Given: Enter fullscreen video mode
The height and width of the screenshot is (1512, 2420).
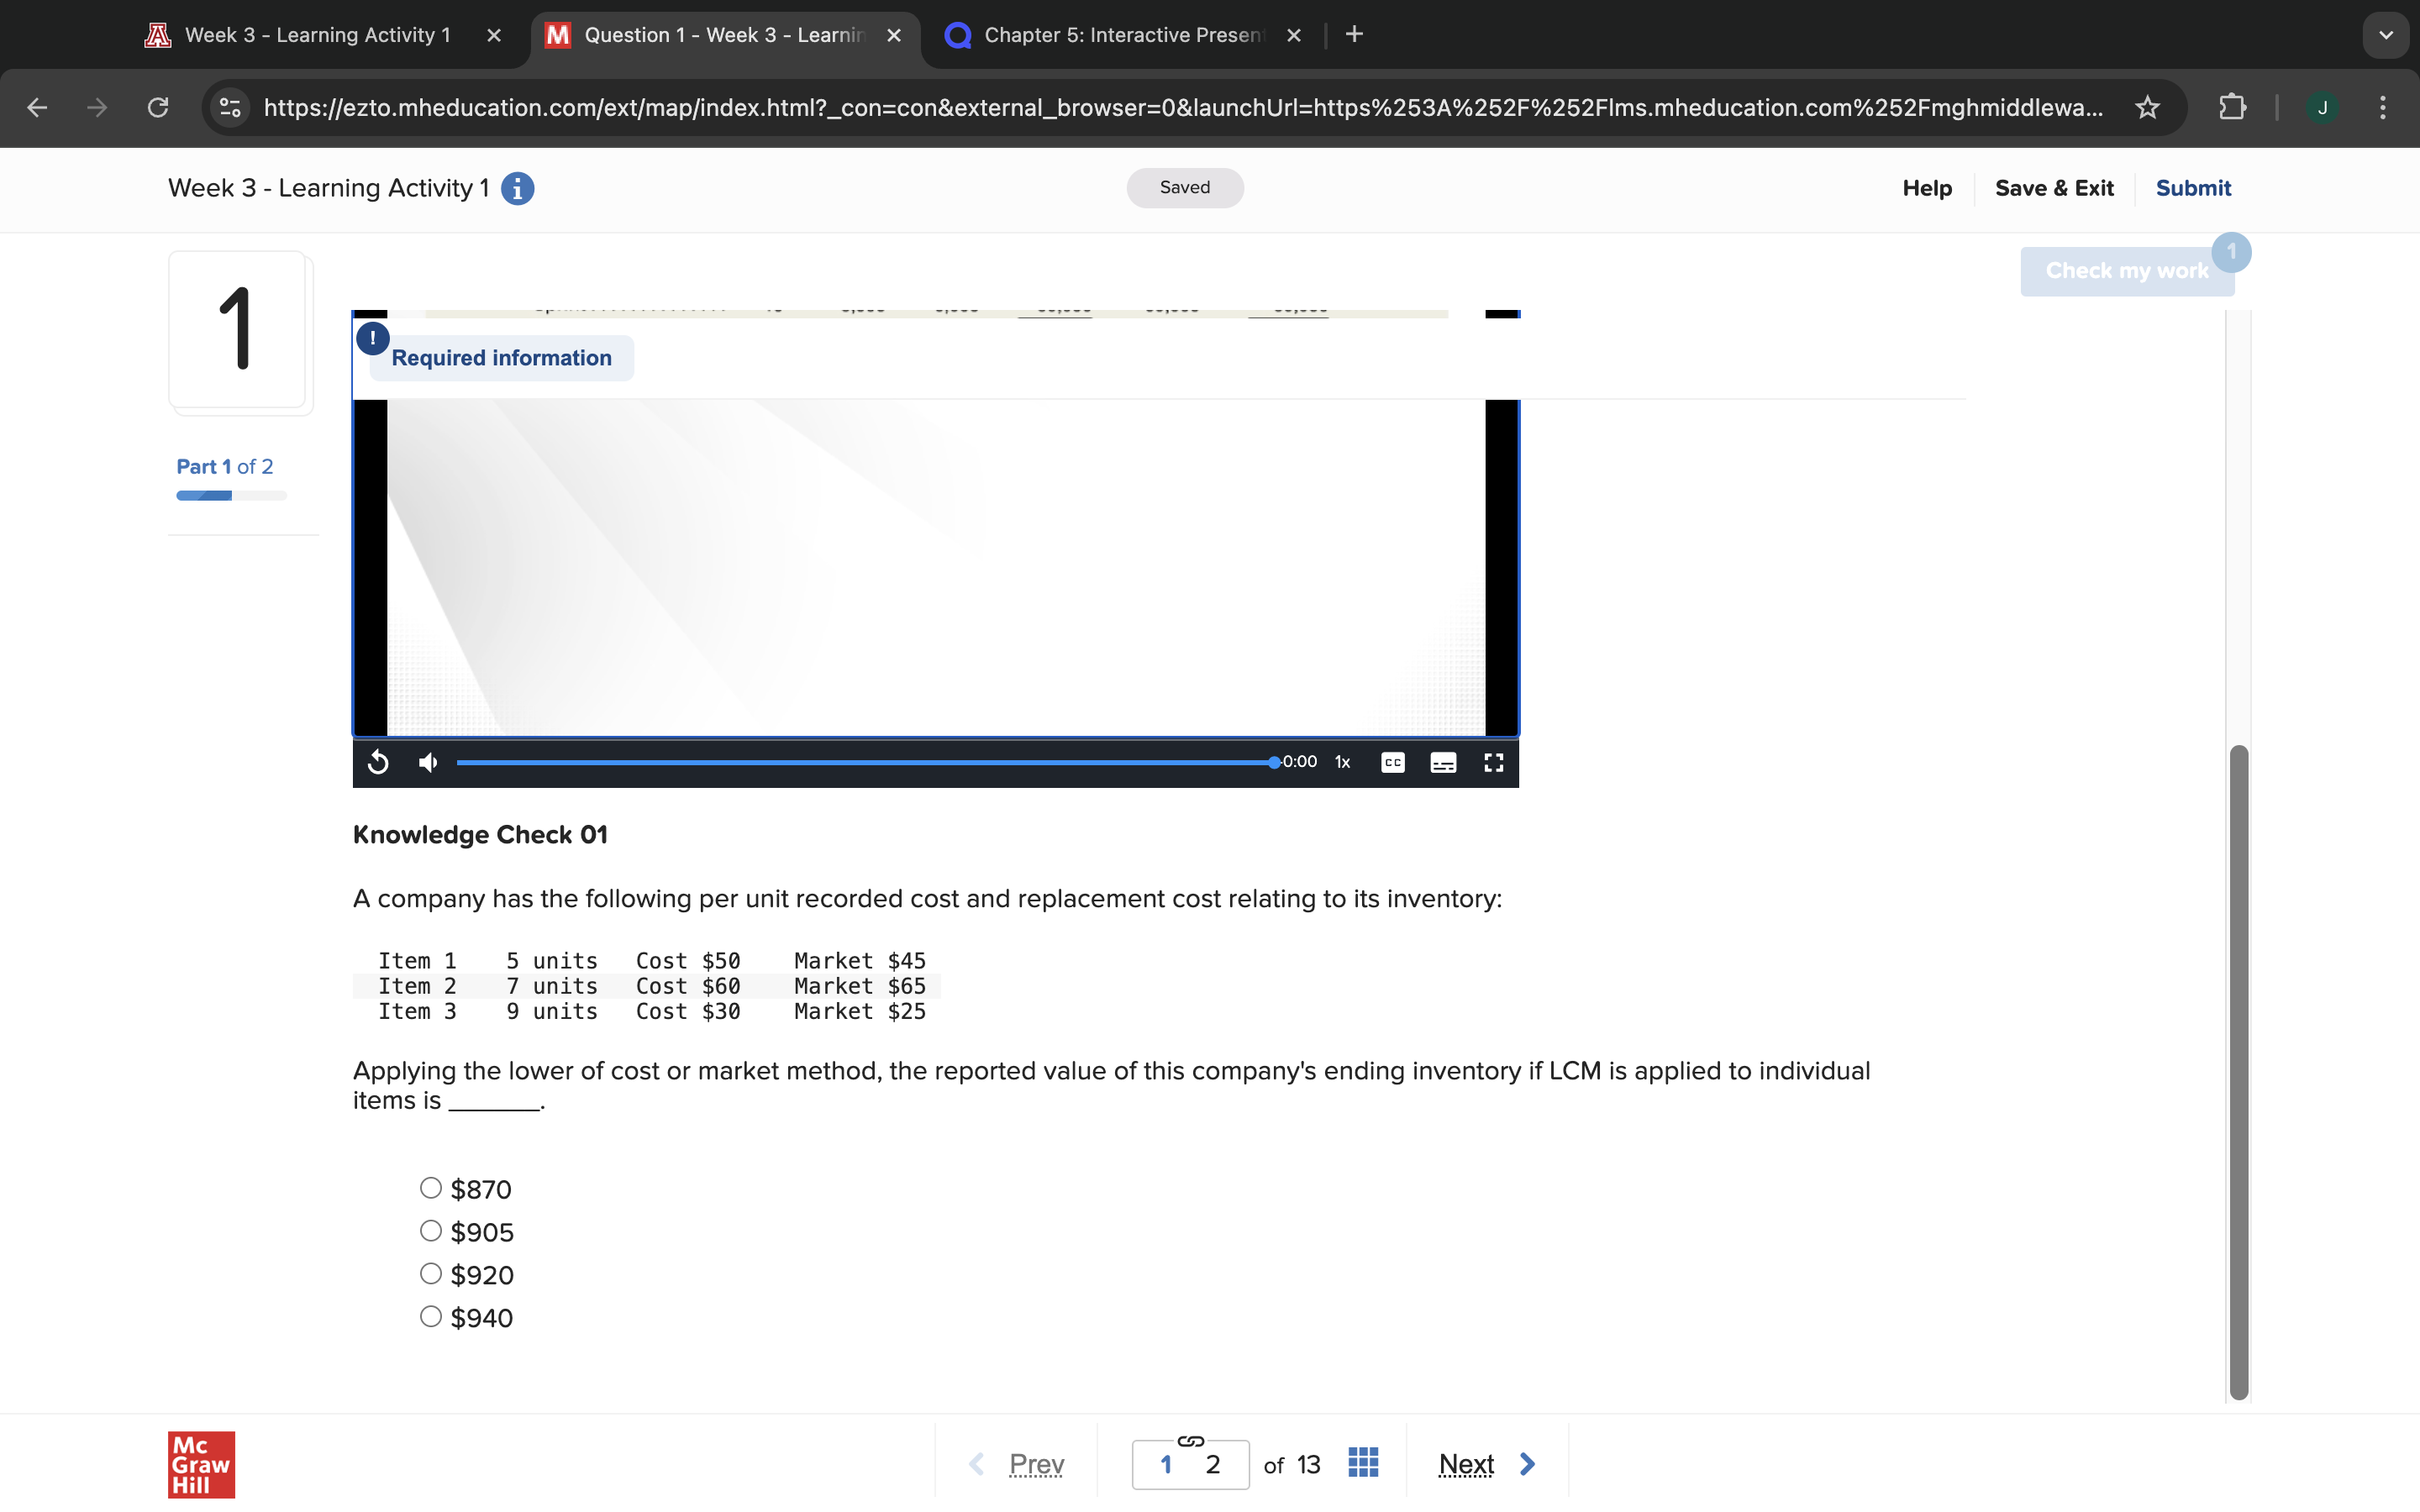Looking at the screenshot, I should 1493,763.
